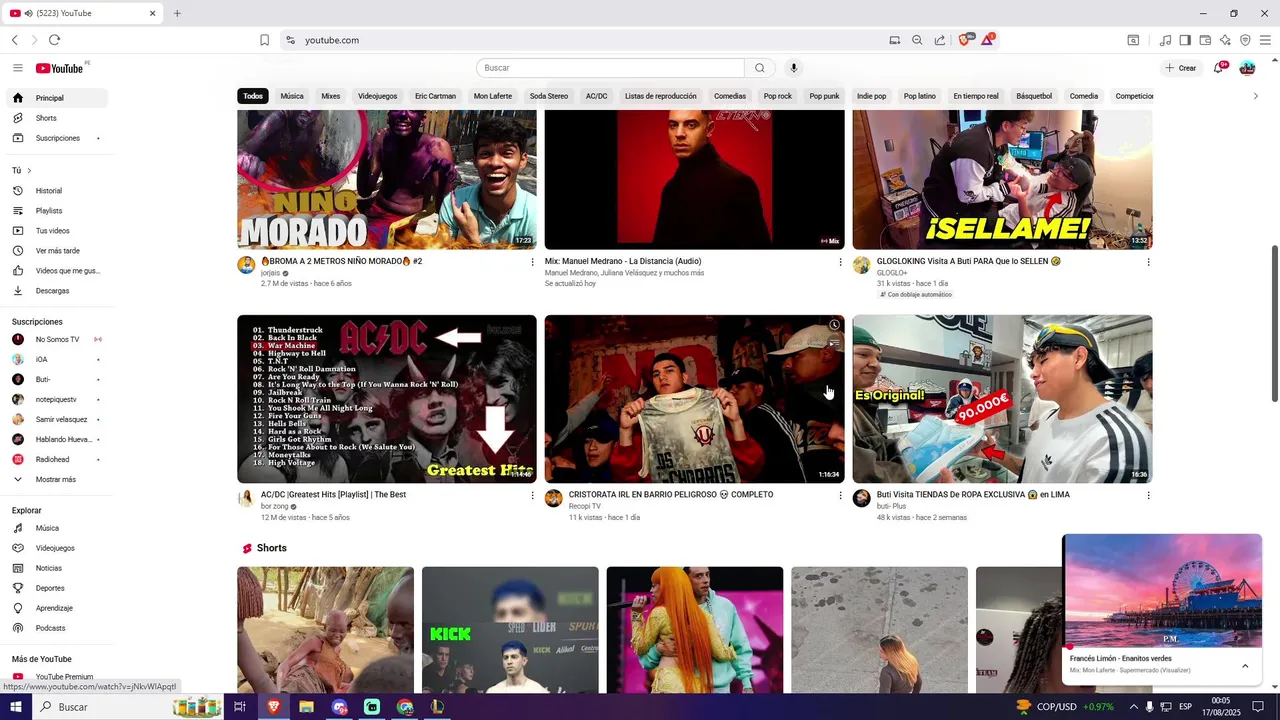Open Brave main menu icon
1280x720 pixels.
click(x=1265, y=40)
